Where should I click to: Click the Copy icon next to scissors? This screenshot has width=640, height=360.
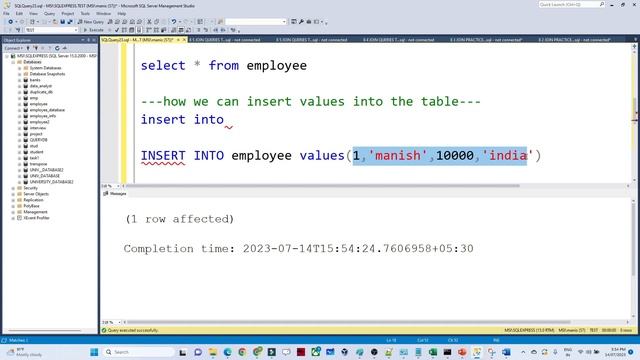point(157,22)
